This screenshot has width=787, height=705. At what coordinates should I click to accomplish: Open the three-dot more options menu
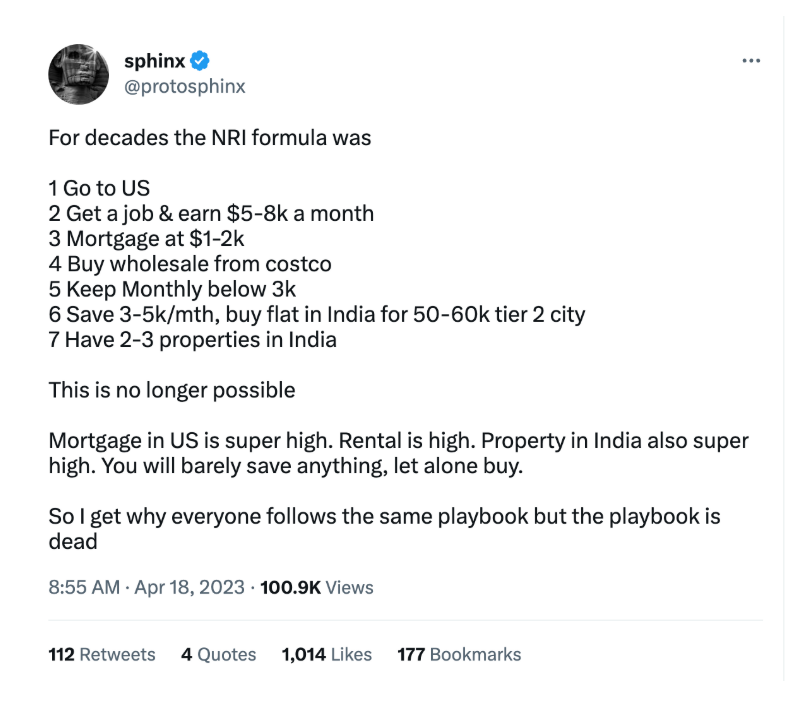click(751, 61)
